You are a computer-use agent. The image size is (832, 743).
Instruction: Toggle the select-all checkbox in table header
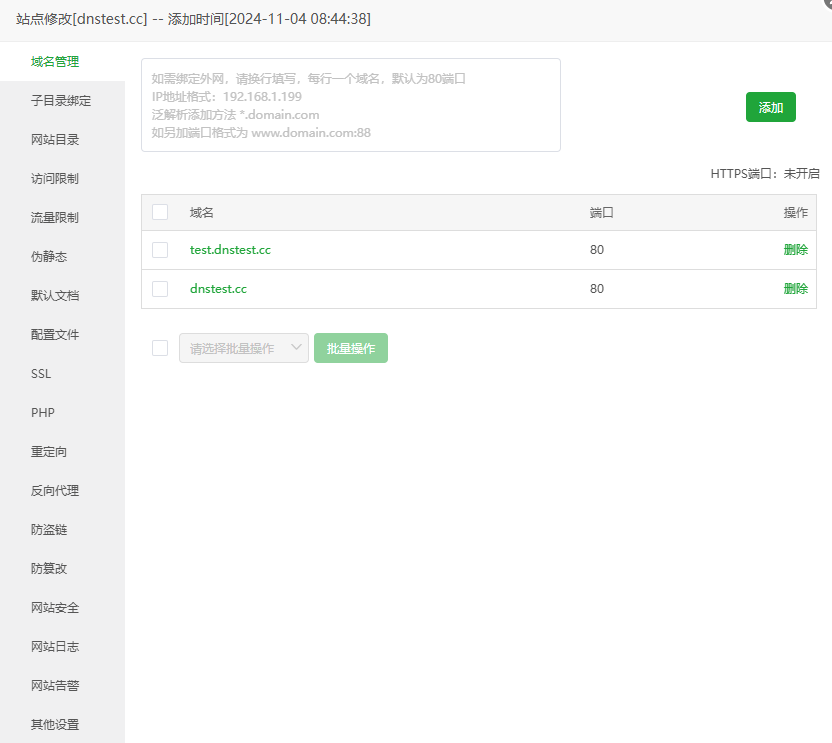pos(160,212)
